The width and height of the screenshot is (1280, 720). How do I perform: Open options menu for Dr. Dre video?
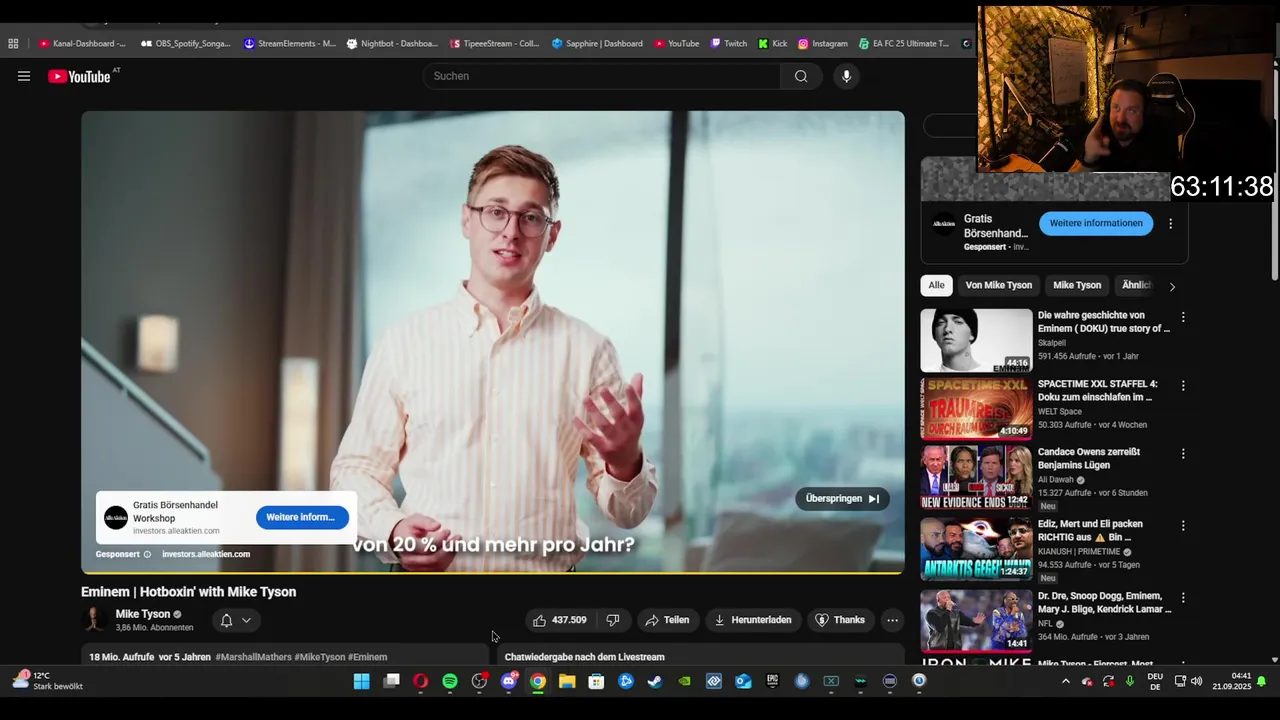tap(1183, 597)
